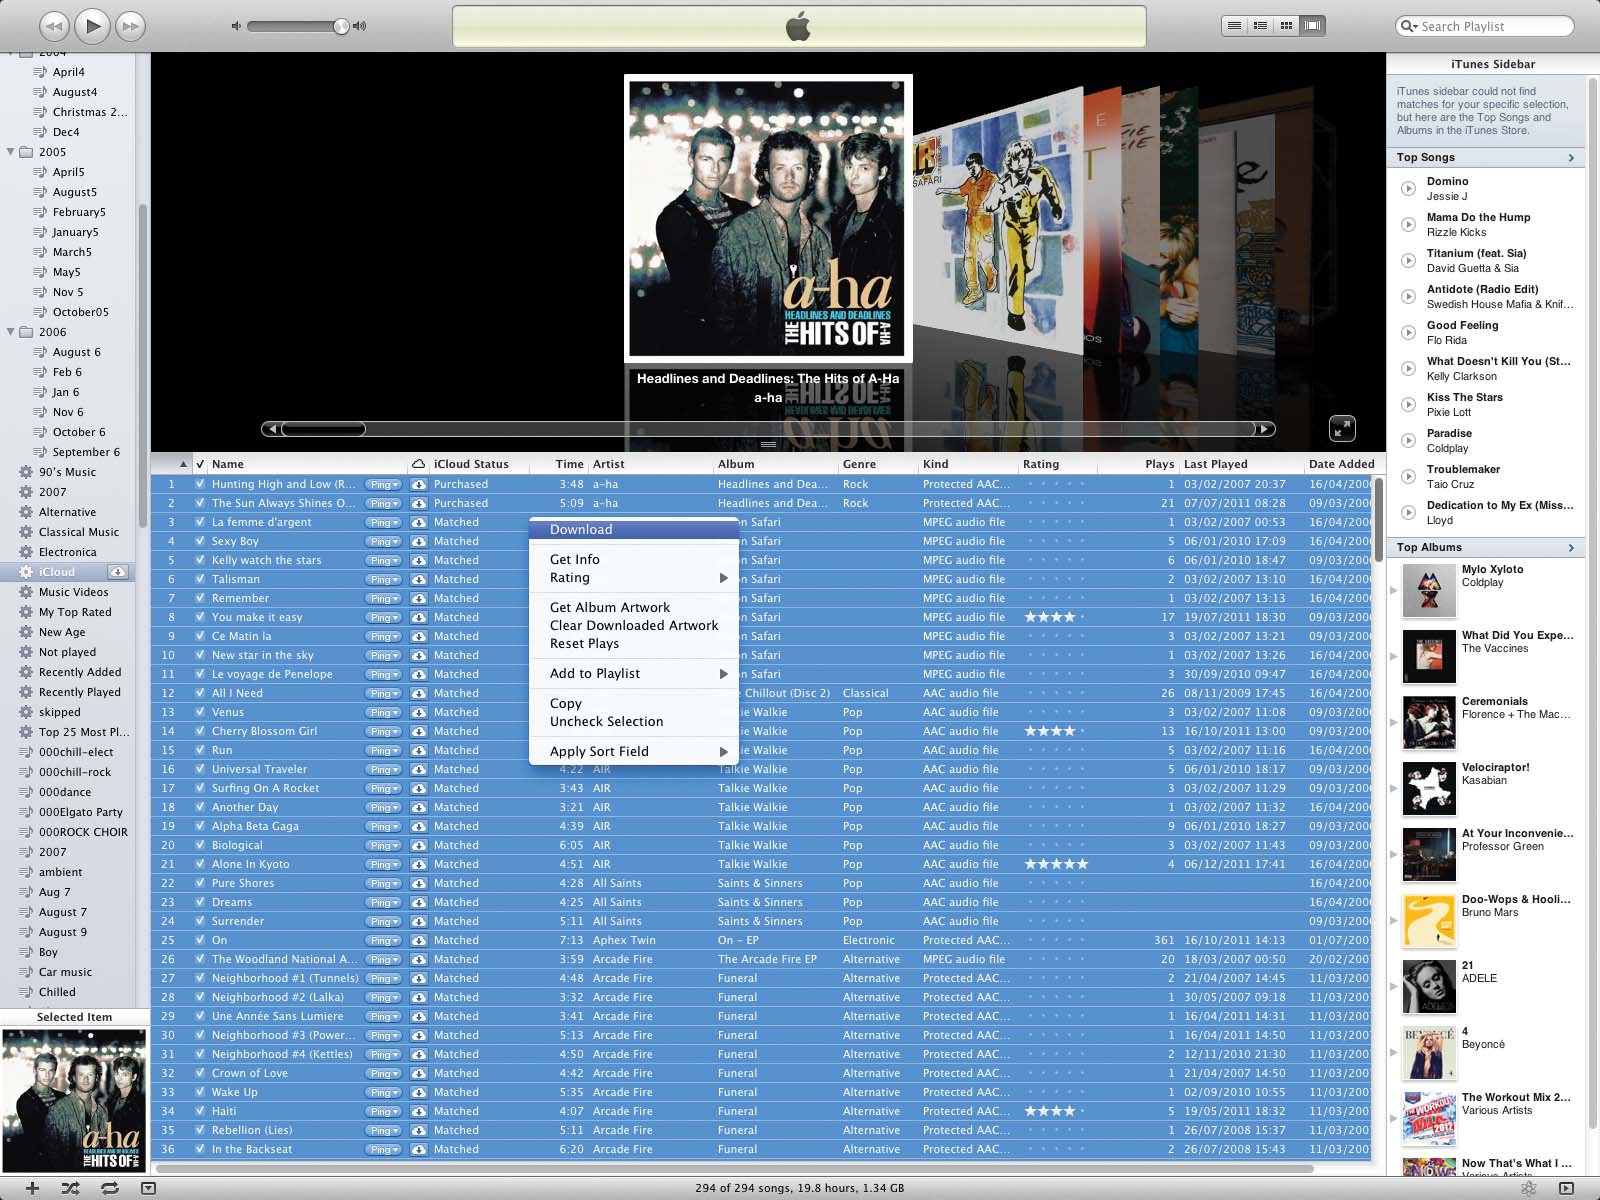Uncheck the checkbox for La femme d'argent
Image resolution: width=1600 pixels, height=1200 pixels.
(200, 522)
